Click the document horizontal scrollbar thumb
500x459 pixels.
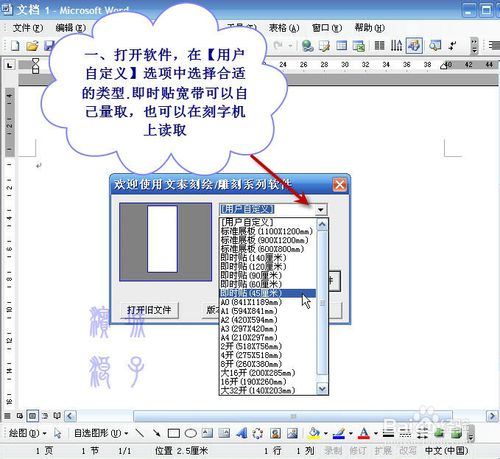(x=293, y=416)
